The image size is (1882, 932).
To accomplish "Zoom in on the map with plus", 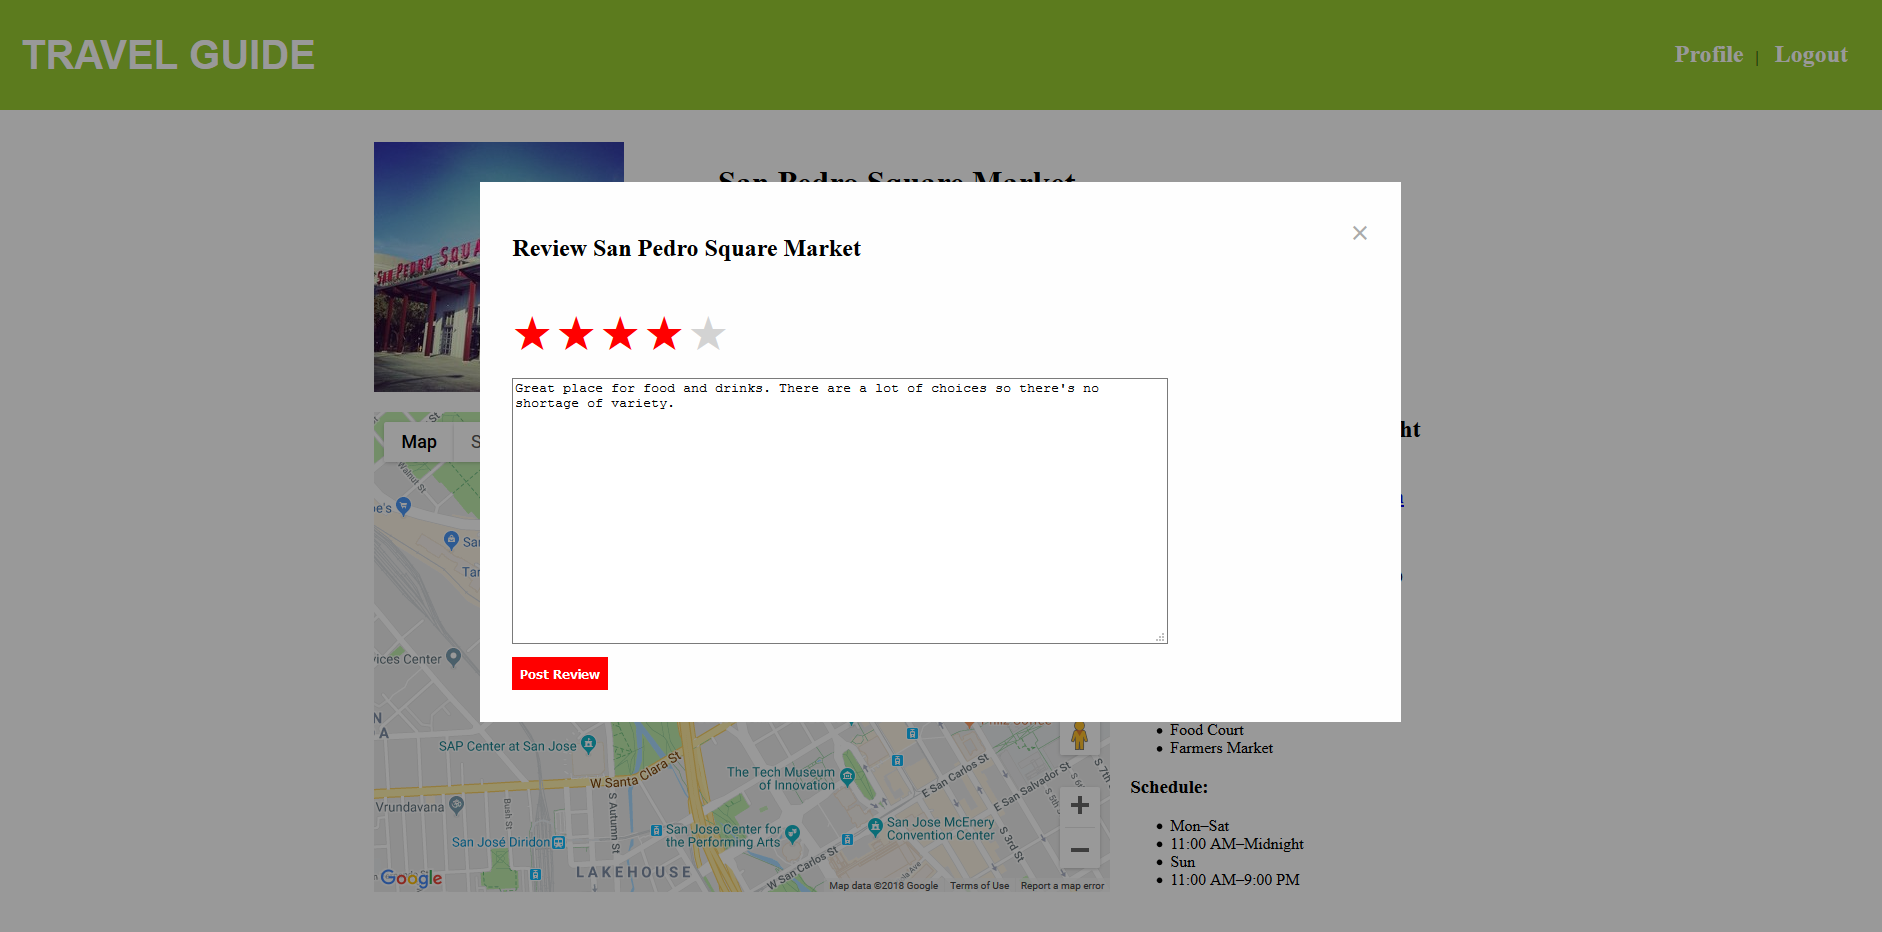I will pos(1080,806).
